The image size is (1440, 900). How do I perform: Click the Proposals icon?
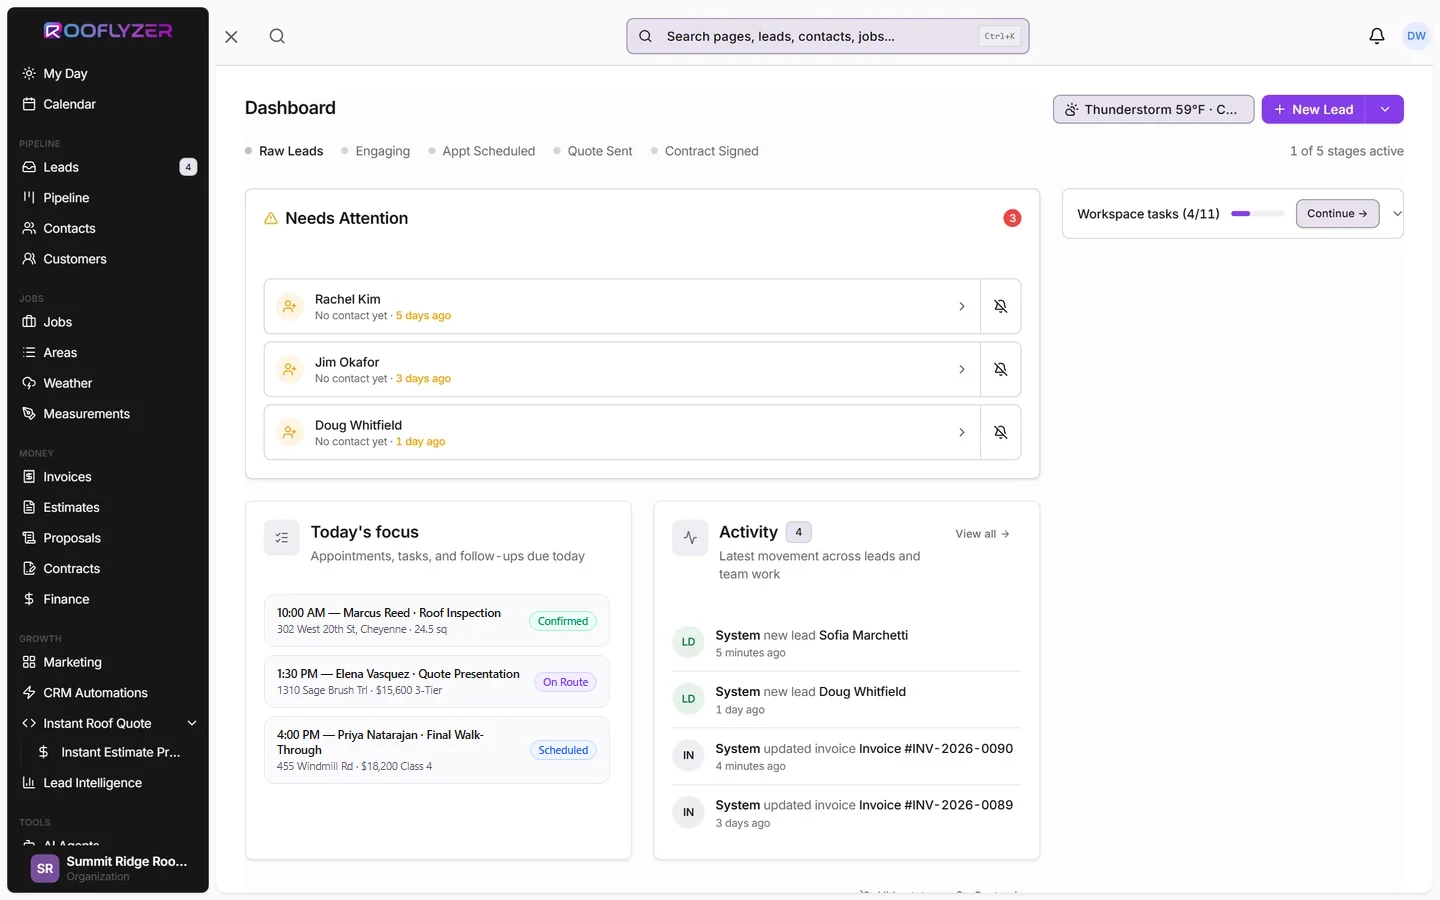[x=29, y=538]
